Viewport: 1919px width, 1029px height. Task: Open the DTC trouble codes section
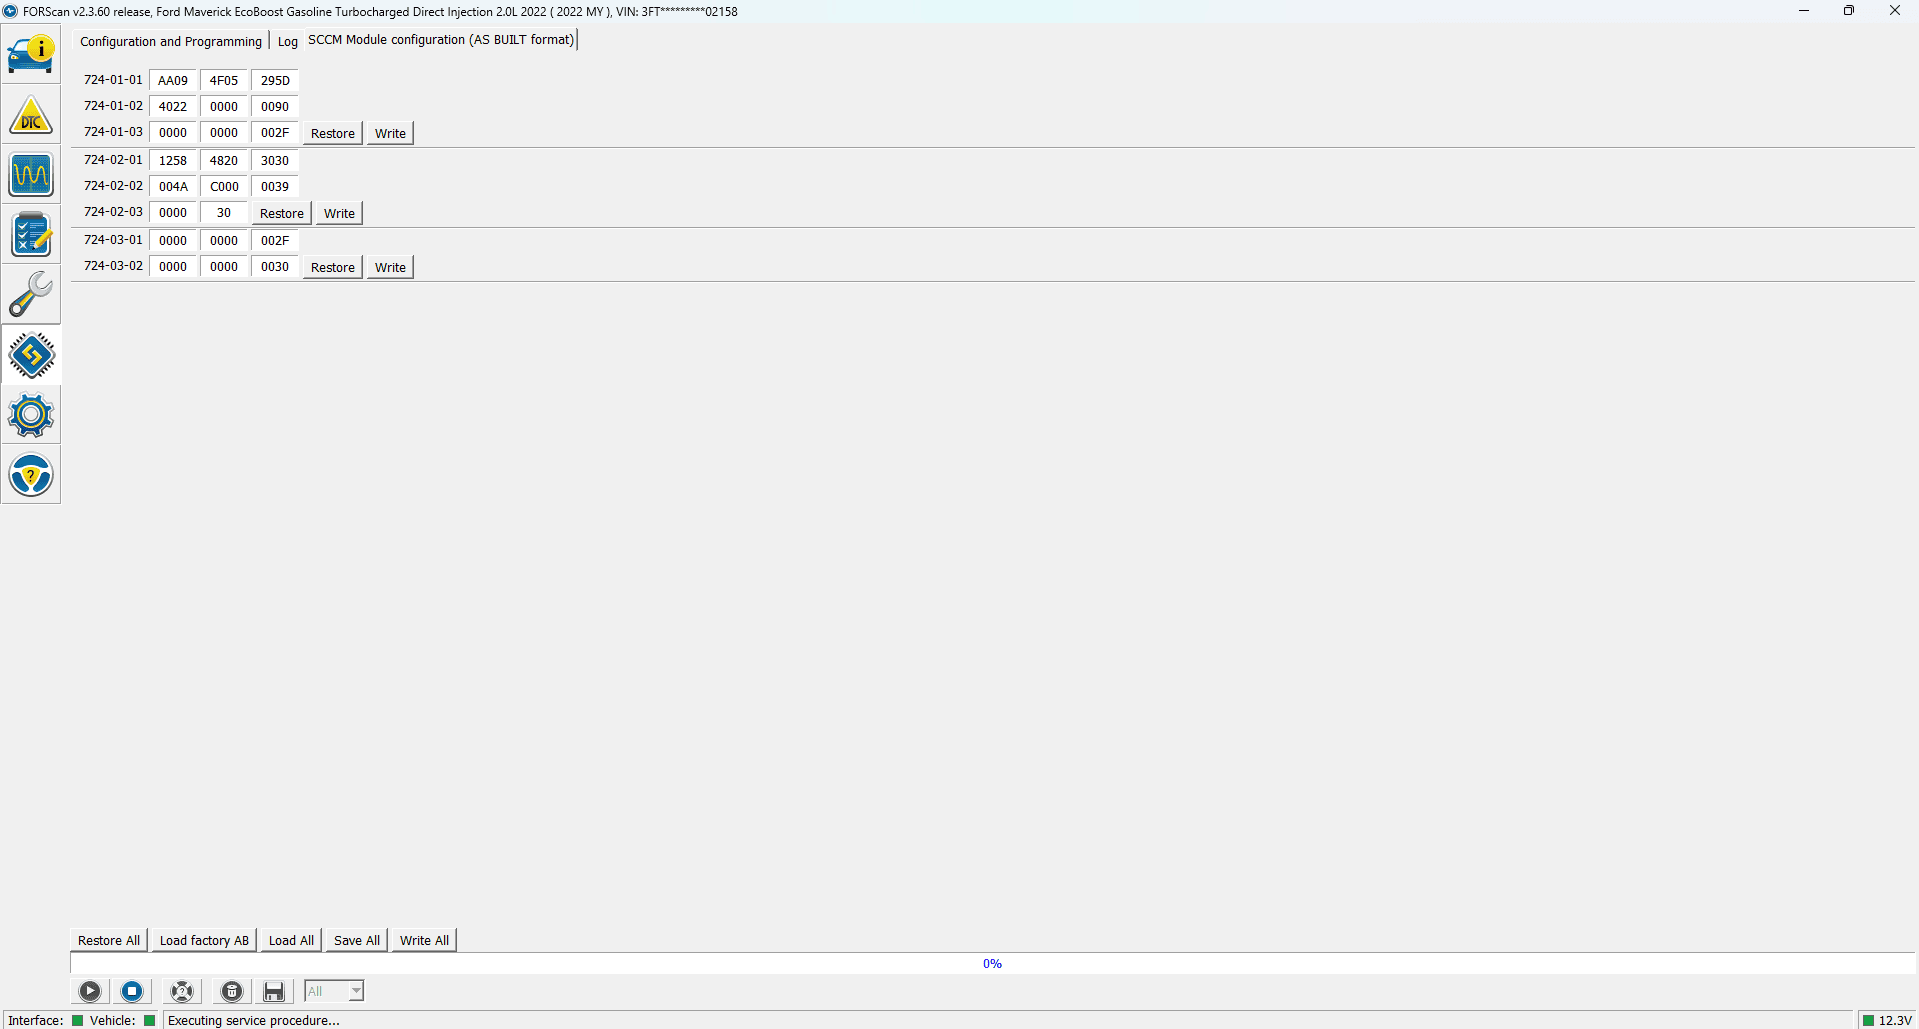(x=31, y=115)
